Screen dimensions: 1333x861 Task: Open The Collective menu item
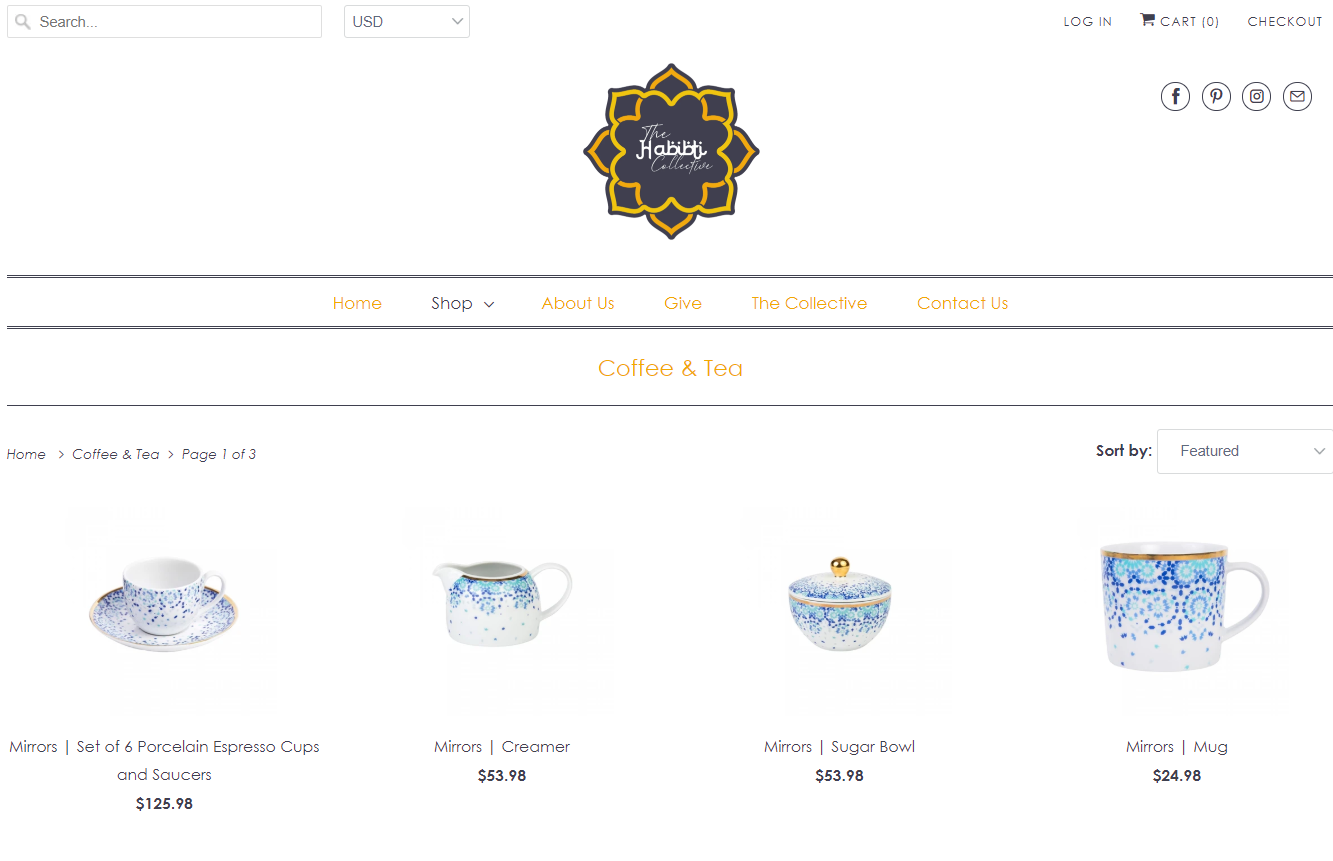809,303
